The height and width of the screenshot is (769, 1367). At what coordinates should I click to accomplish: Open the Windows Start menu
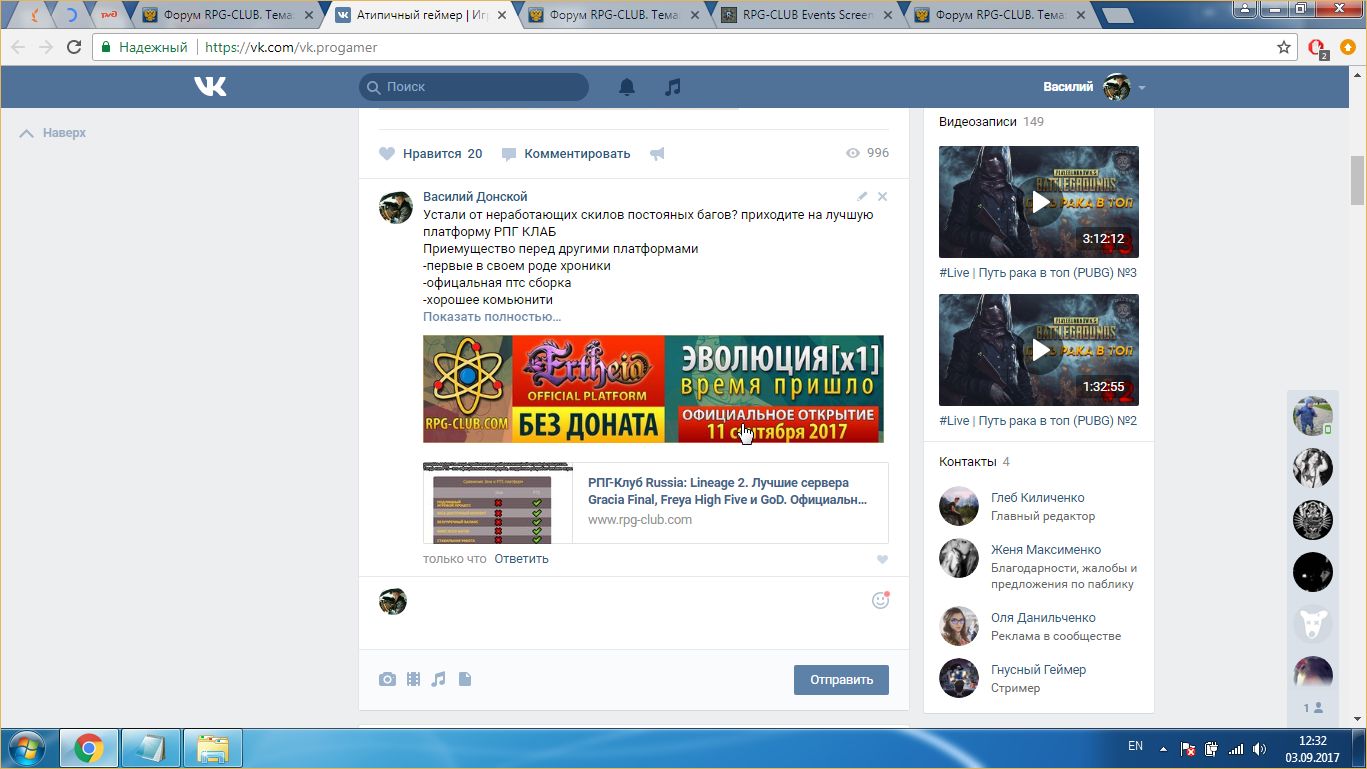[x=27, y=748]
